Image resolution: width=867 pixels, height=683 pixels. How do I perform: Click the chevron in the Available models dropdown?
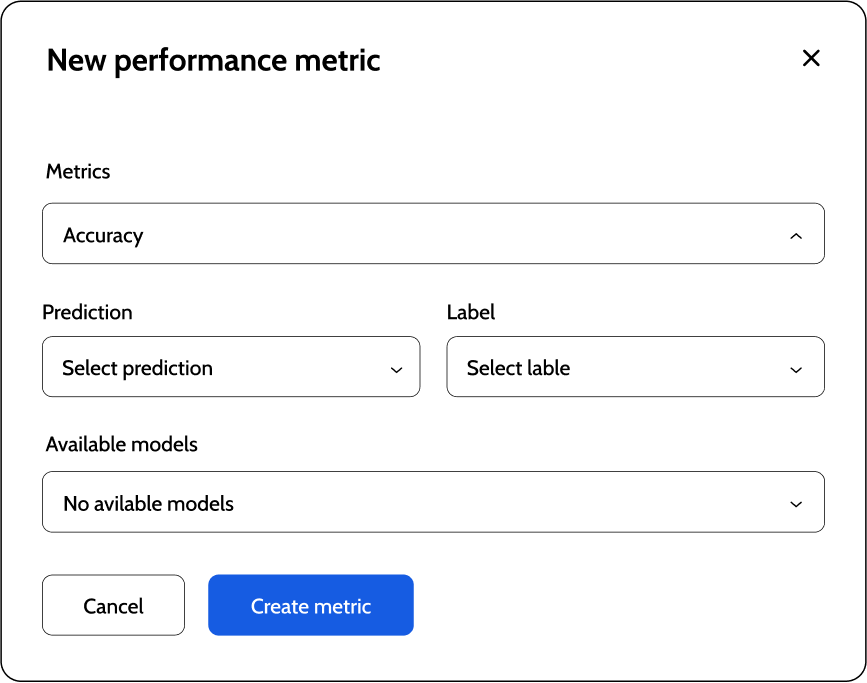tap(796, 504)
